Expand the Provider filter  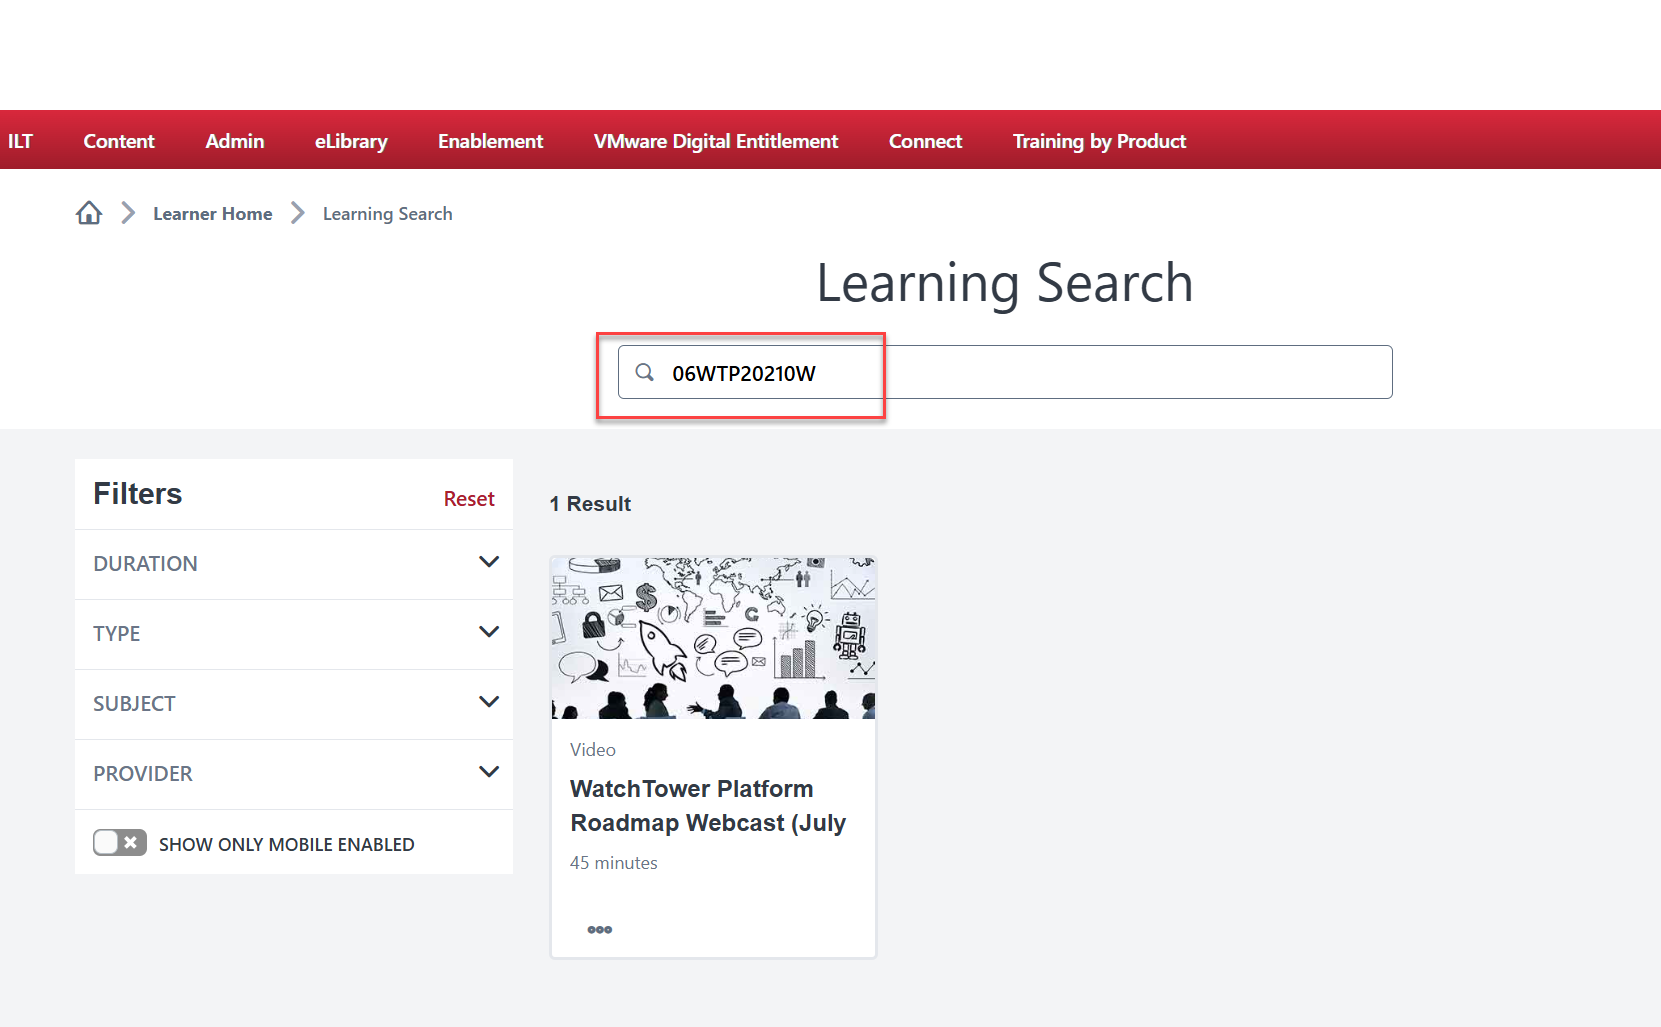click(x=294, y=774)
